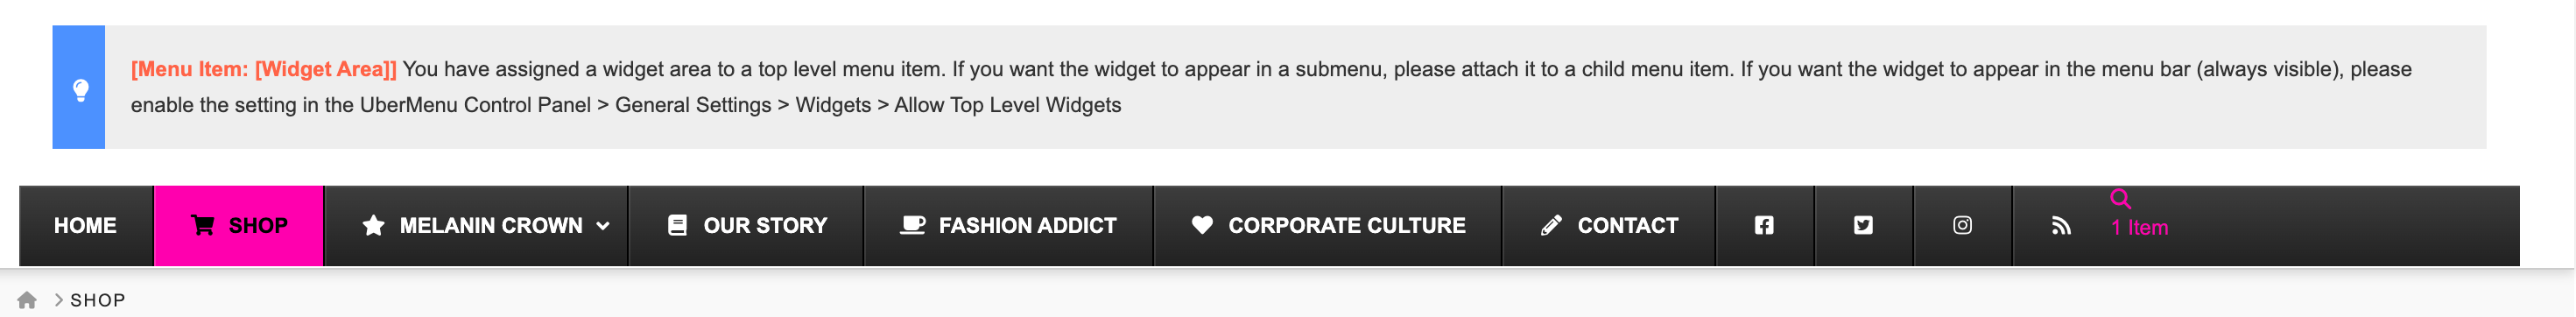Select the Corporate Culture menu item
This screenshot has width=2576, height=317.
1328,226
